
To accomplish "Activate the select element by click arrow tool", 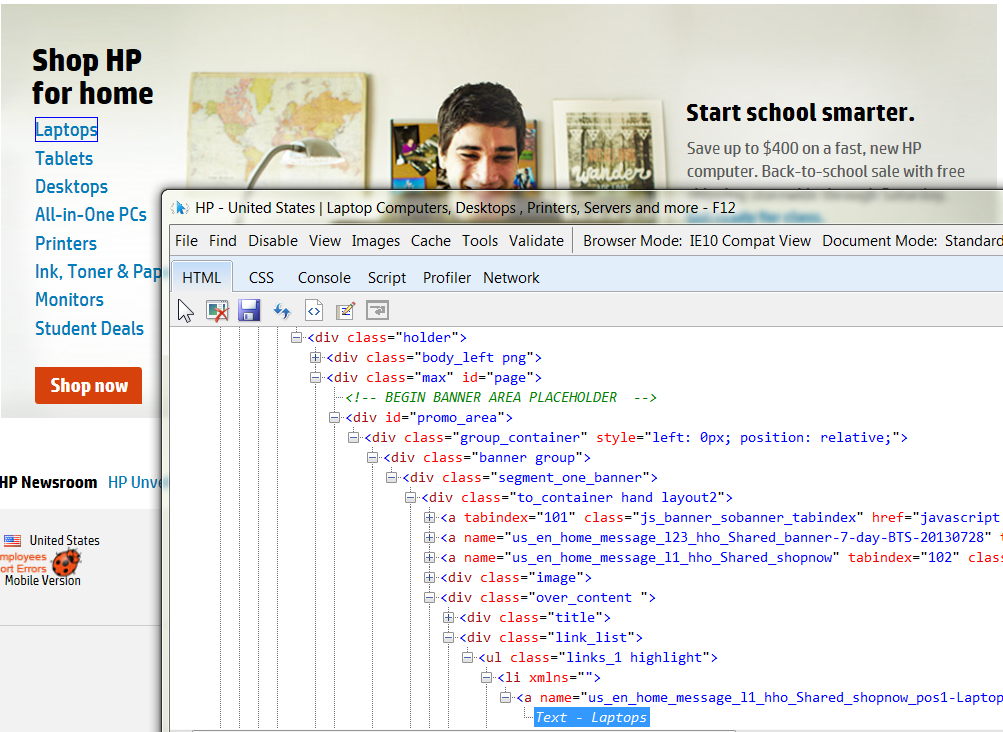I will click(x=186, y=311).
